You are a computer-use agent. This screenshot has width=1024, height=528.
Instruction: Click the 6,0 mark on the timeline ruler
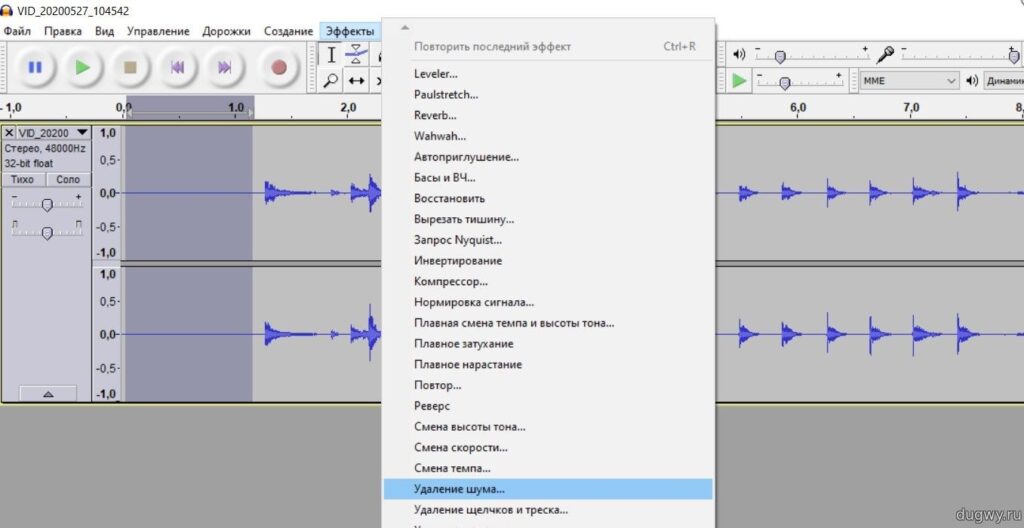tap(797, 107)
